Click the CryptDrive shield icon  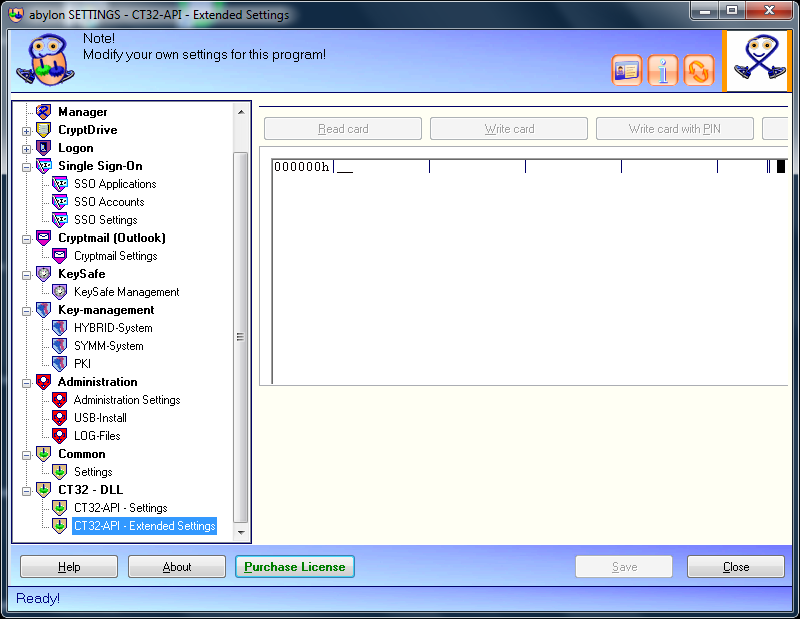44,130
